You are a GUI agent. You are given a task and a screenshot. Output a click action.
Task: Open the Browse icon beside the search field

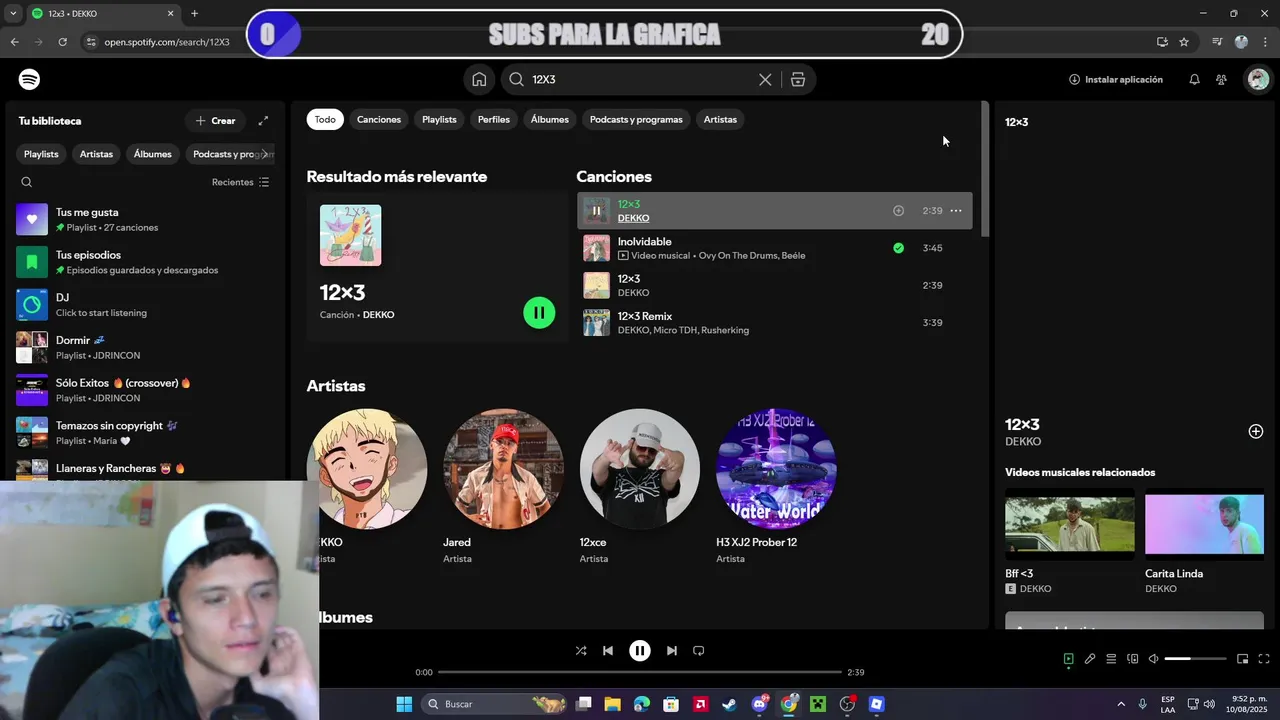point(798,79)
